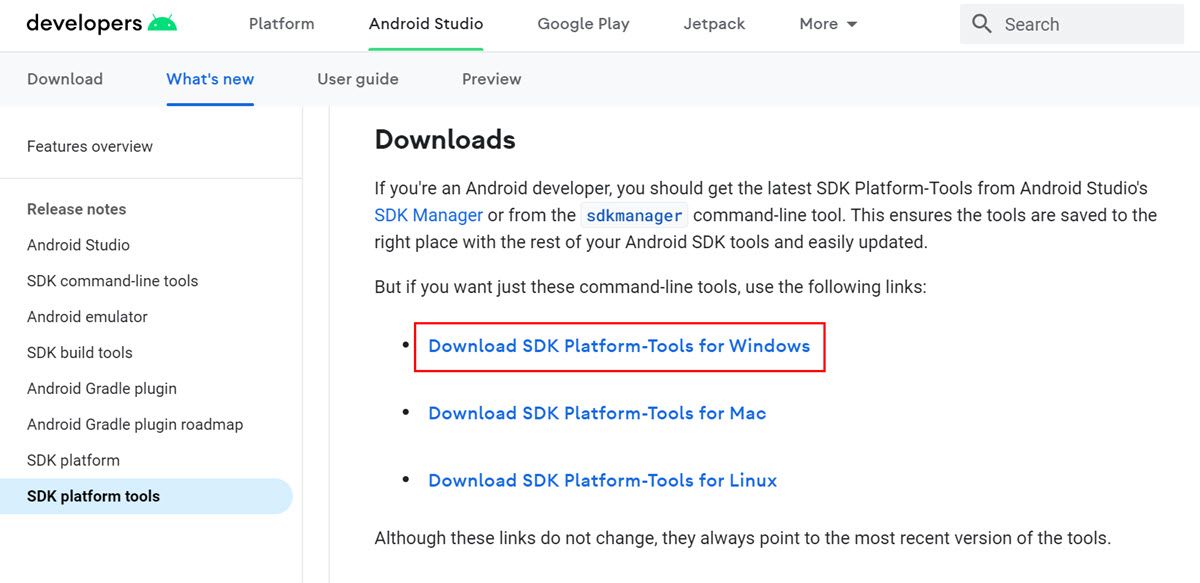Open Features overview in the sidebar

pos(90,146)
